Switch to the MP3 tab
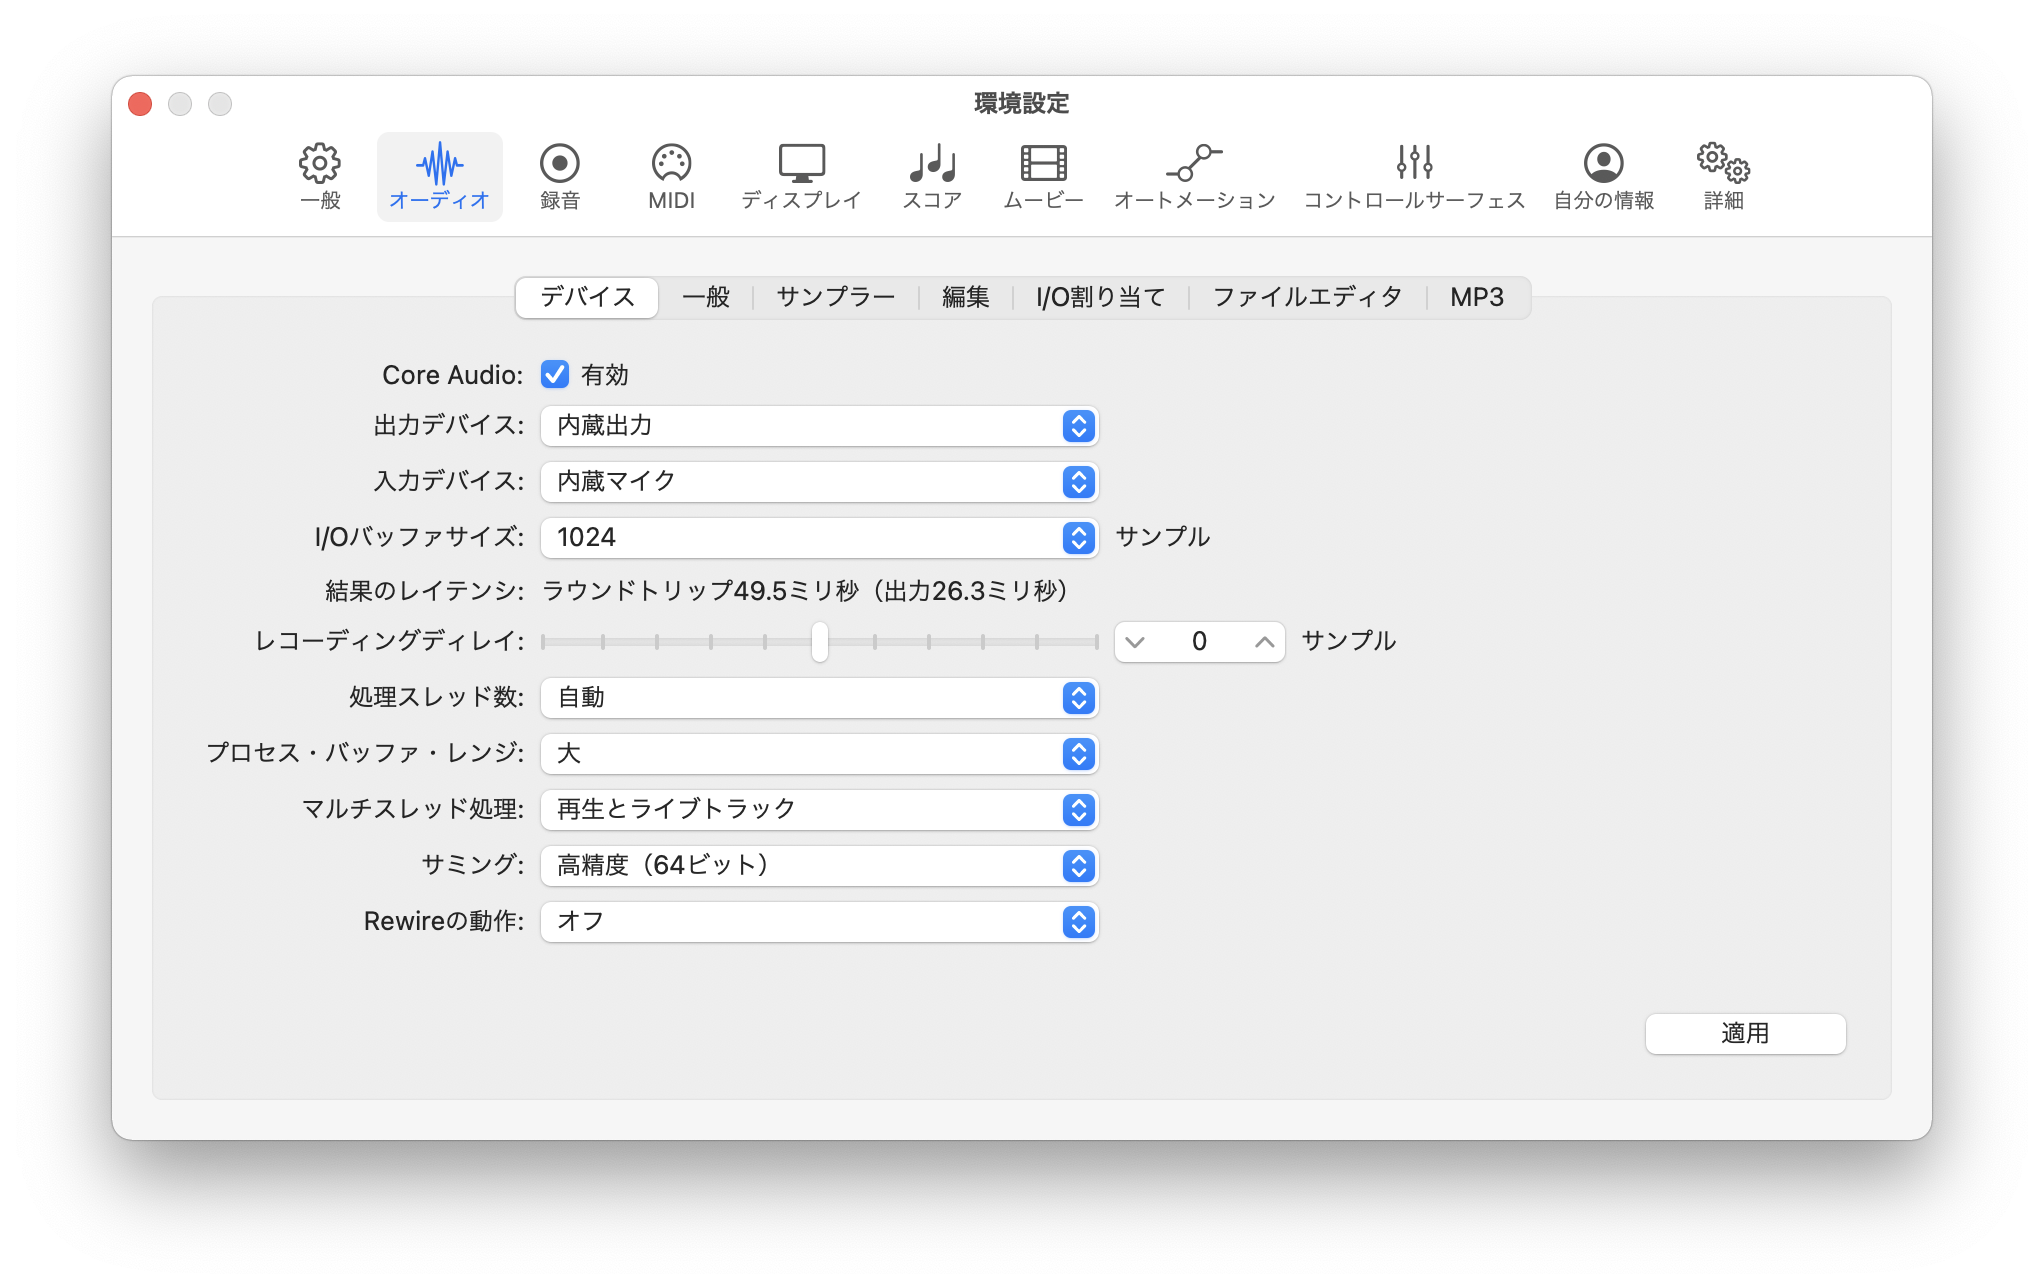Screen dimensions: 2044x1288 (1476, 297)
